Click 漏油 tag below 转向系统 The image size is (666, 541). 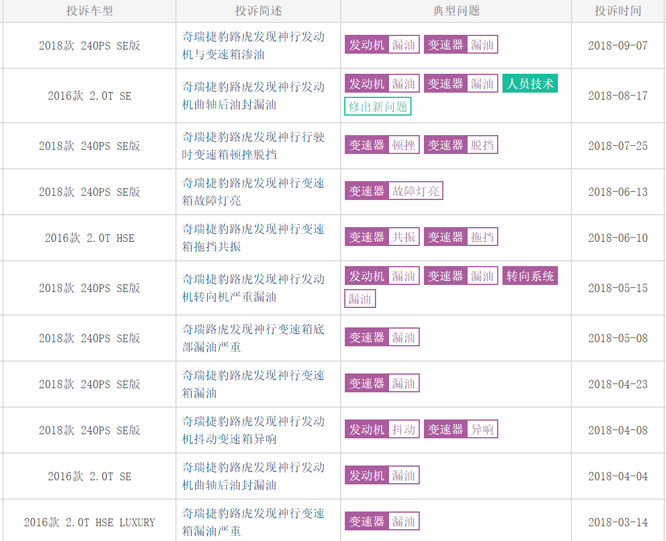[360, 299]
